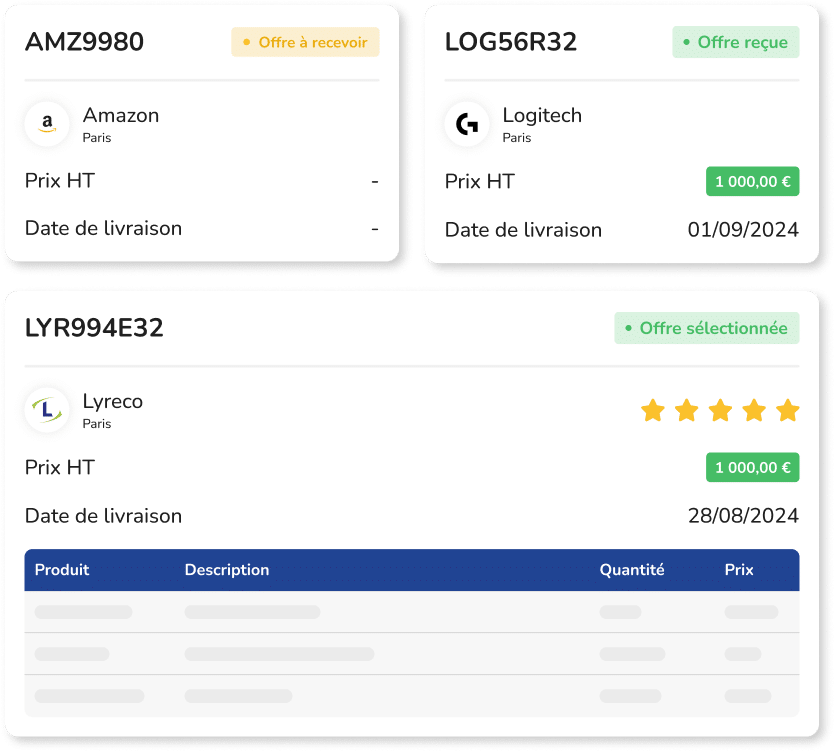Click the 'Offre sélectionnée' status badge
The image size is (834, 752).
(706, 328)
